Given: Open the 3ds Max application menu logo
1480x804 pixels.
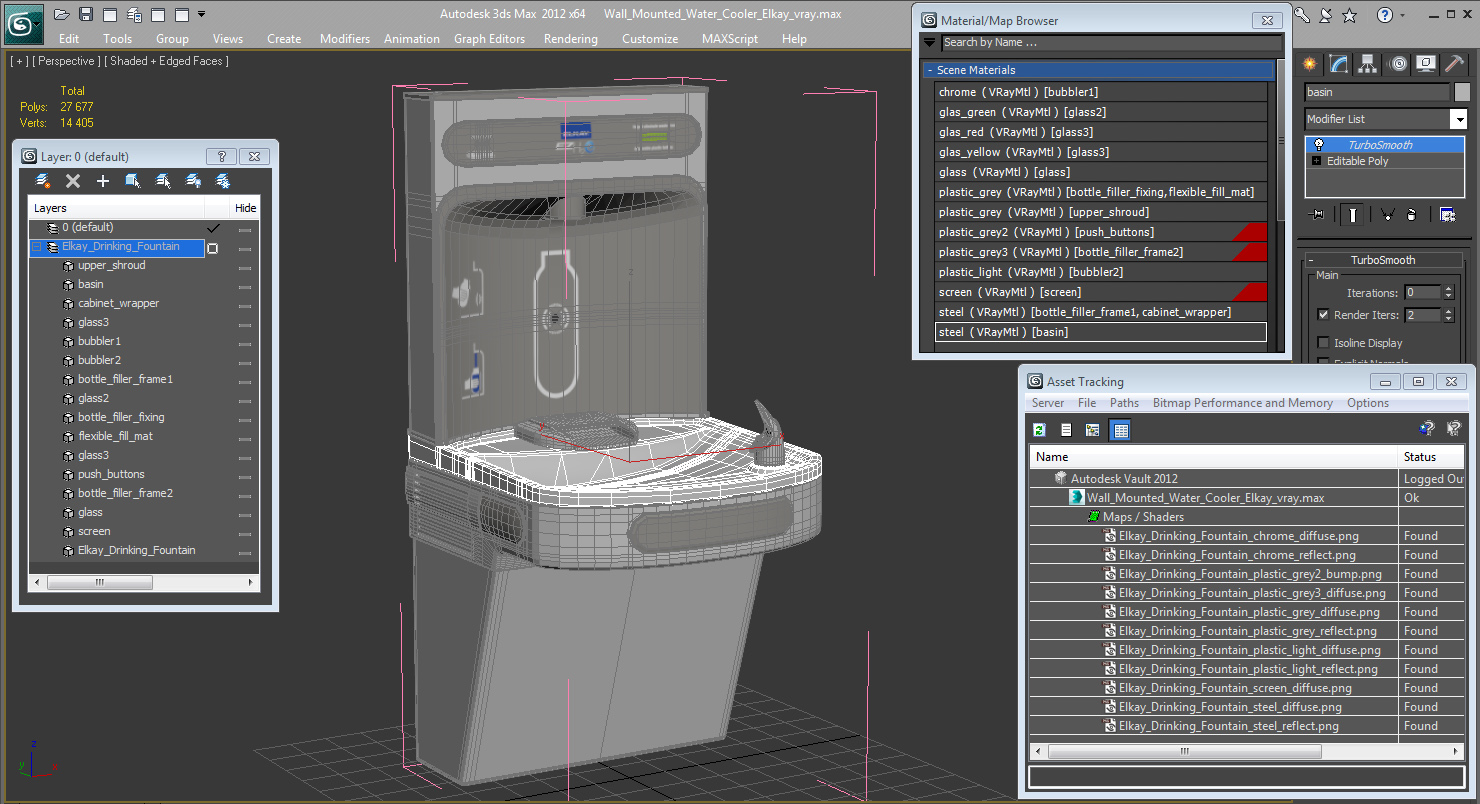Looking at the screenshot, I should tap(22, 23).
